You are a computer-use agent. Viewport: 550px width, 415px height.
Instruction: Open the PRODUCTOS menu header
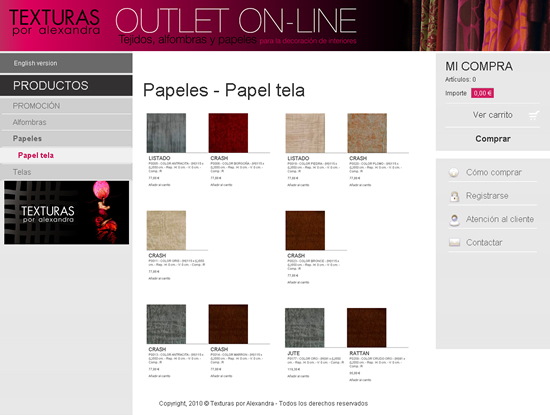click(x=66, y=86)
